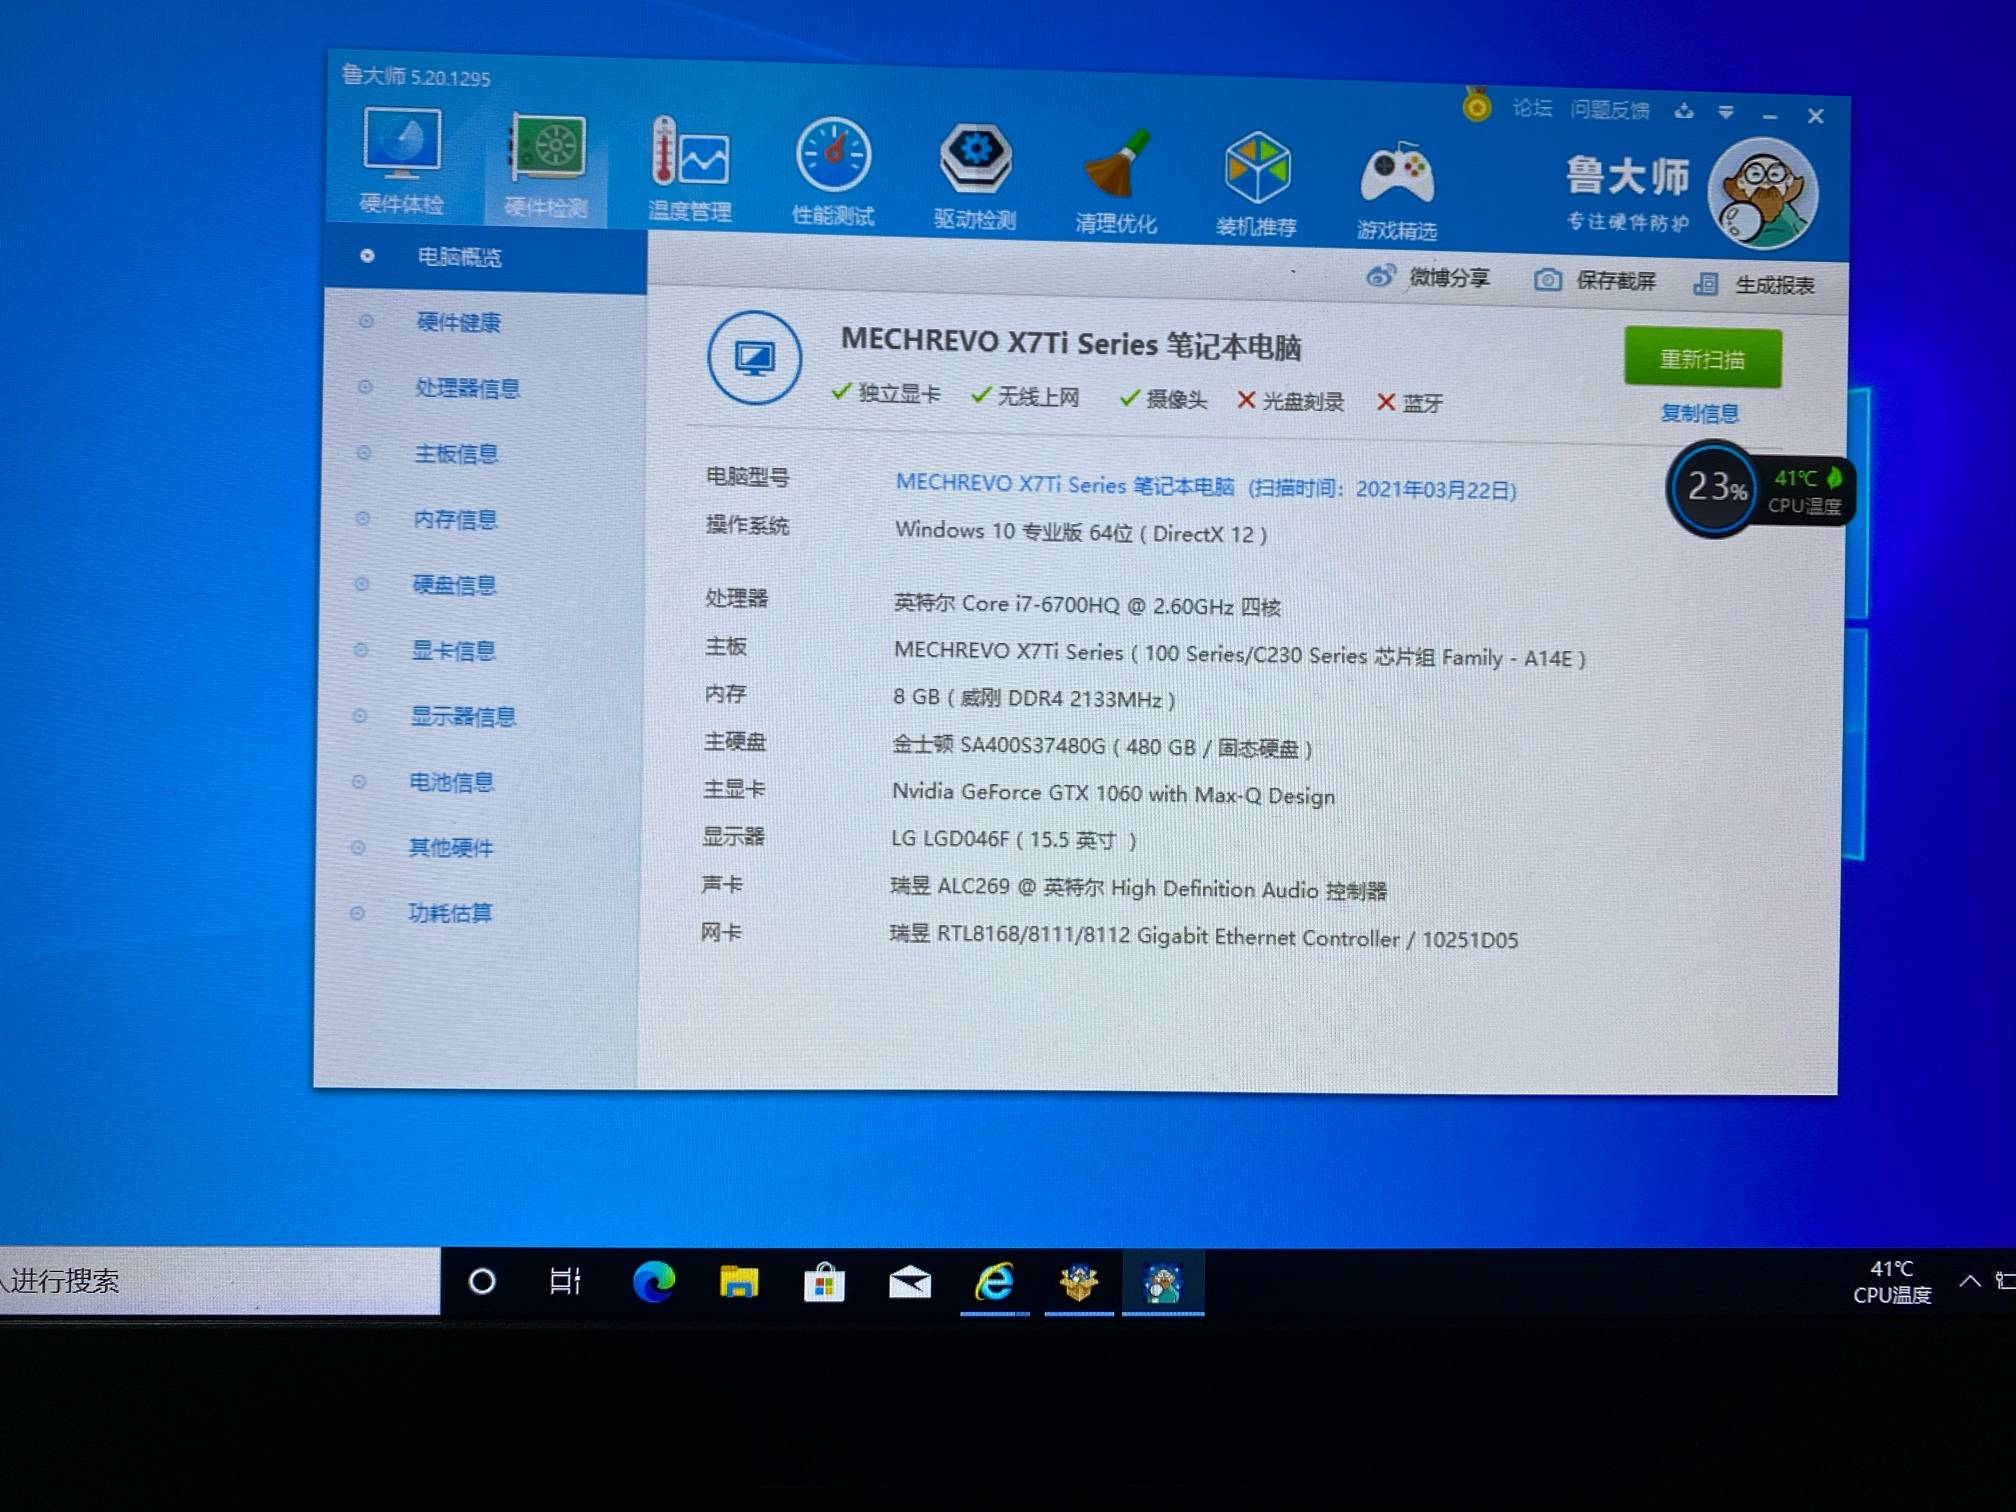Open the 装机推荐 build recommendation feature

coord(1258,170)
